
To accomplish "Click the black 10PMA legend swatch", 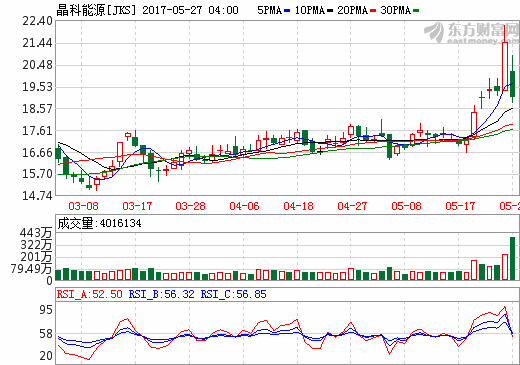I will tap(330, 11).
